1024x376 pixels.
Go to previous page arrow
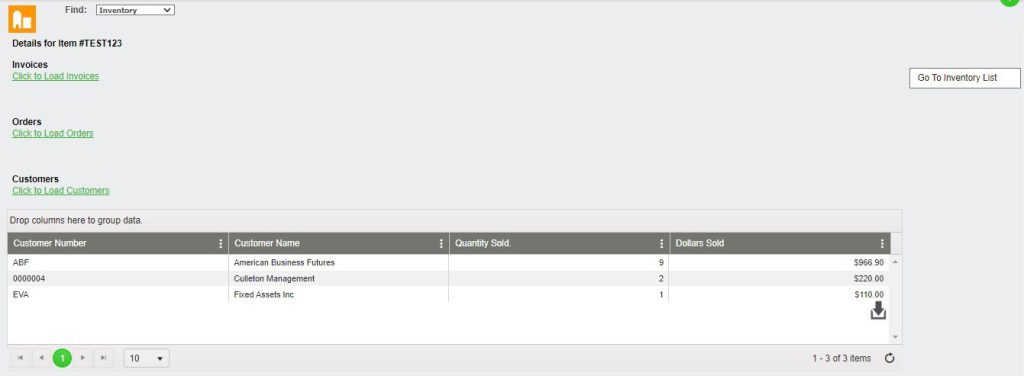[41, 358]
